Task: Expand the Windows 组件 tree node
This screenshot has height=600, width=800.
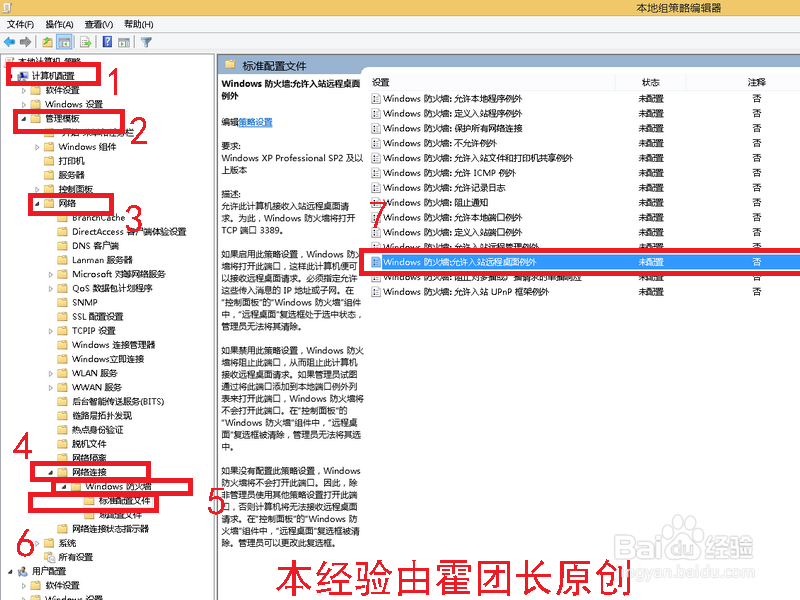Action: coord(37,147)
